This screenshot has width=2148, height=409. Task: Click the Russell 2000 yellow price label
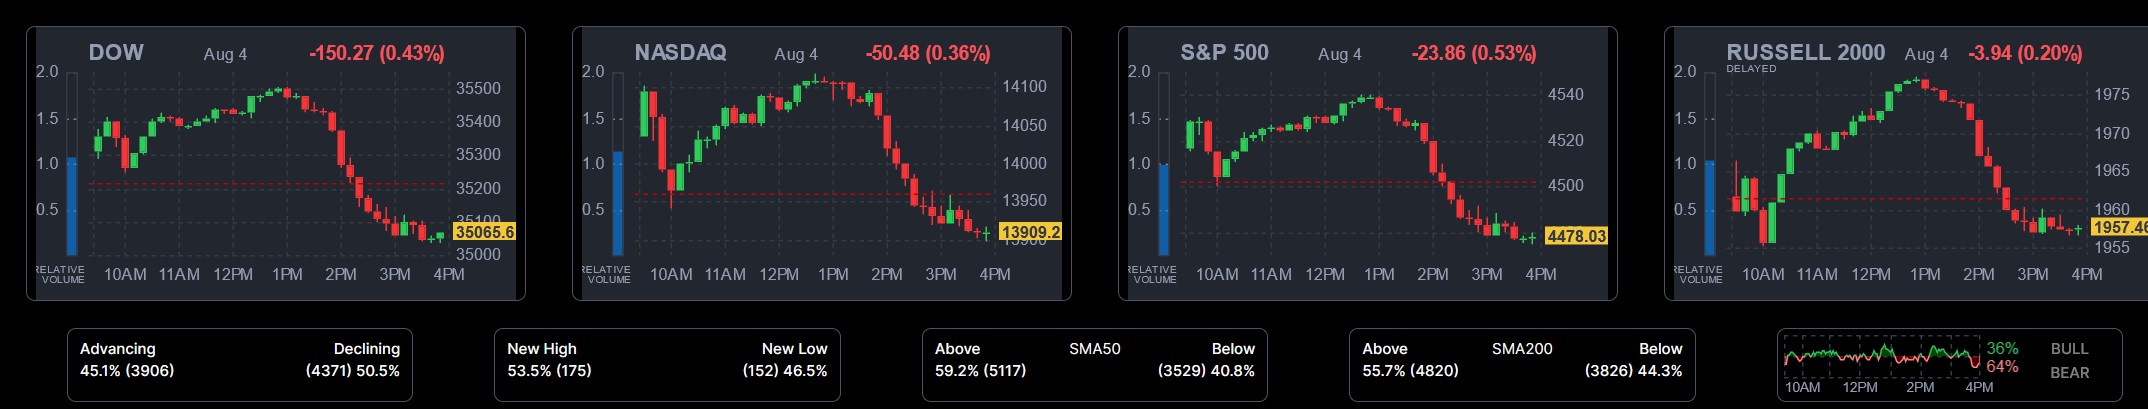point(2120,227)
